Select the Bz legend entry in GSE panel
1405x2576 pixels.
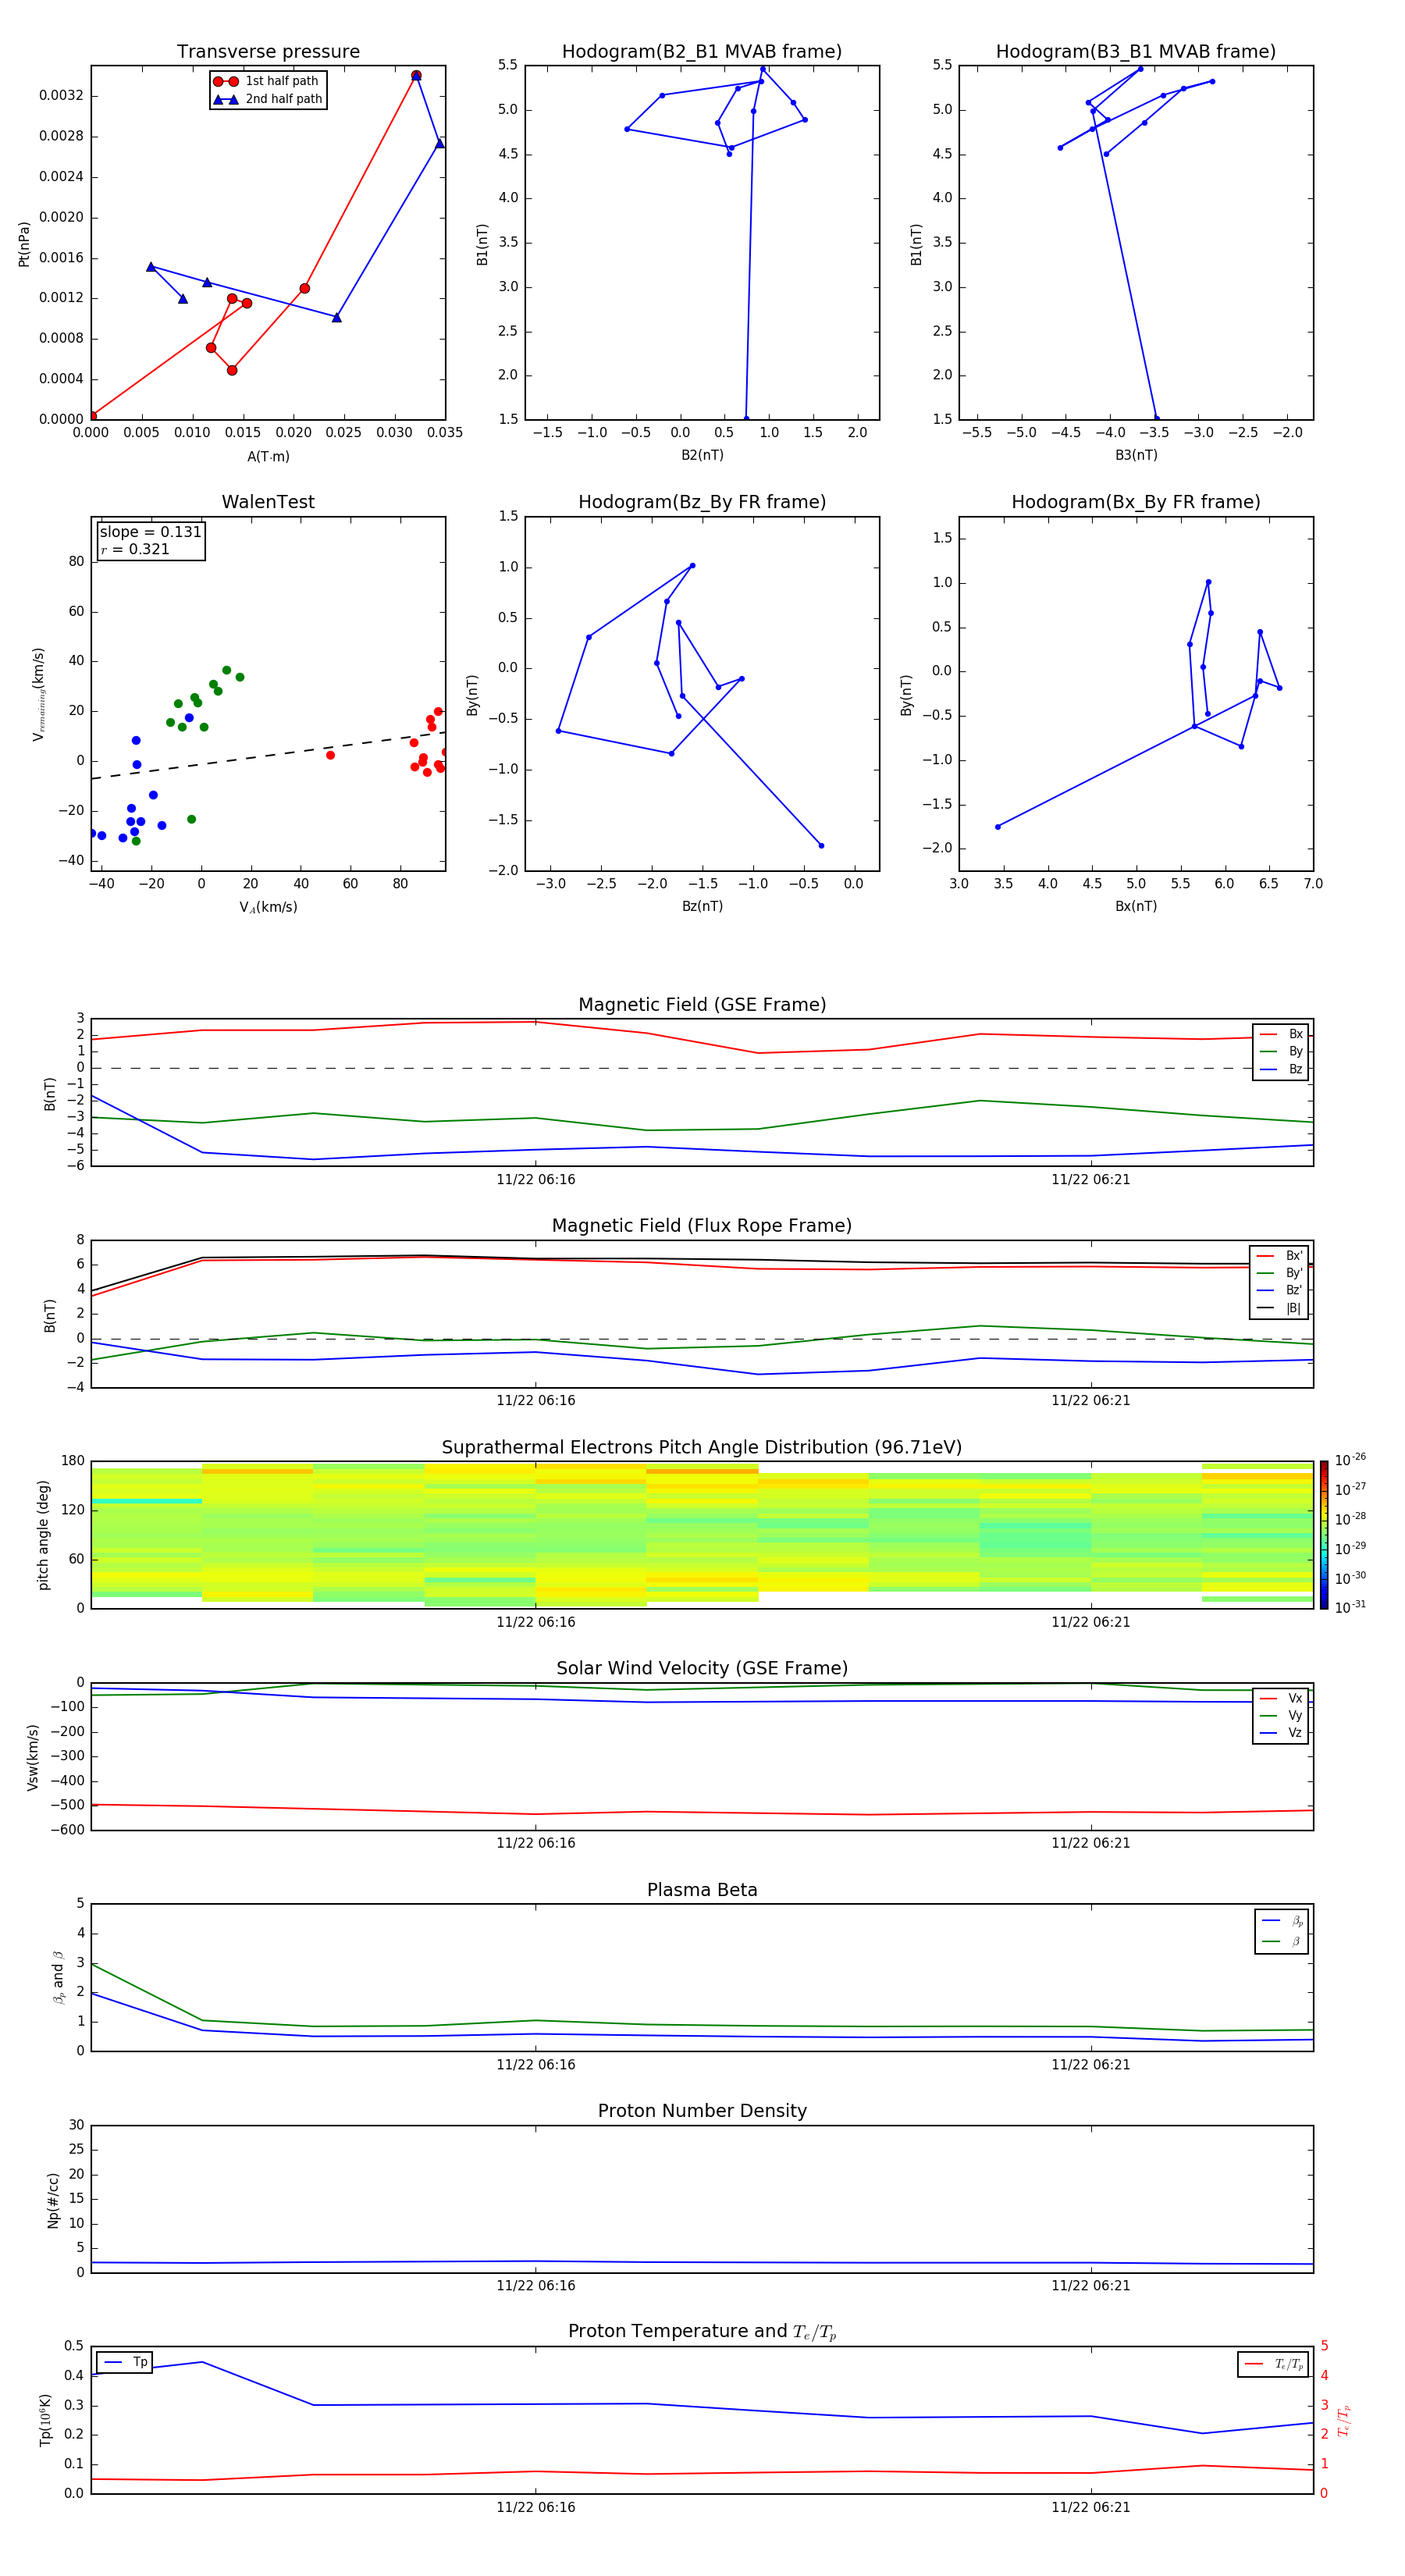click(x=1281, y=1069)
